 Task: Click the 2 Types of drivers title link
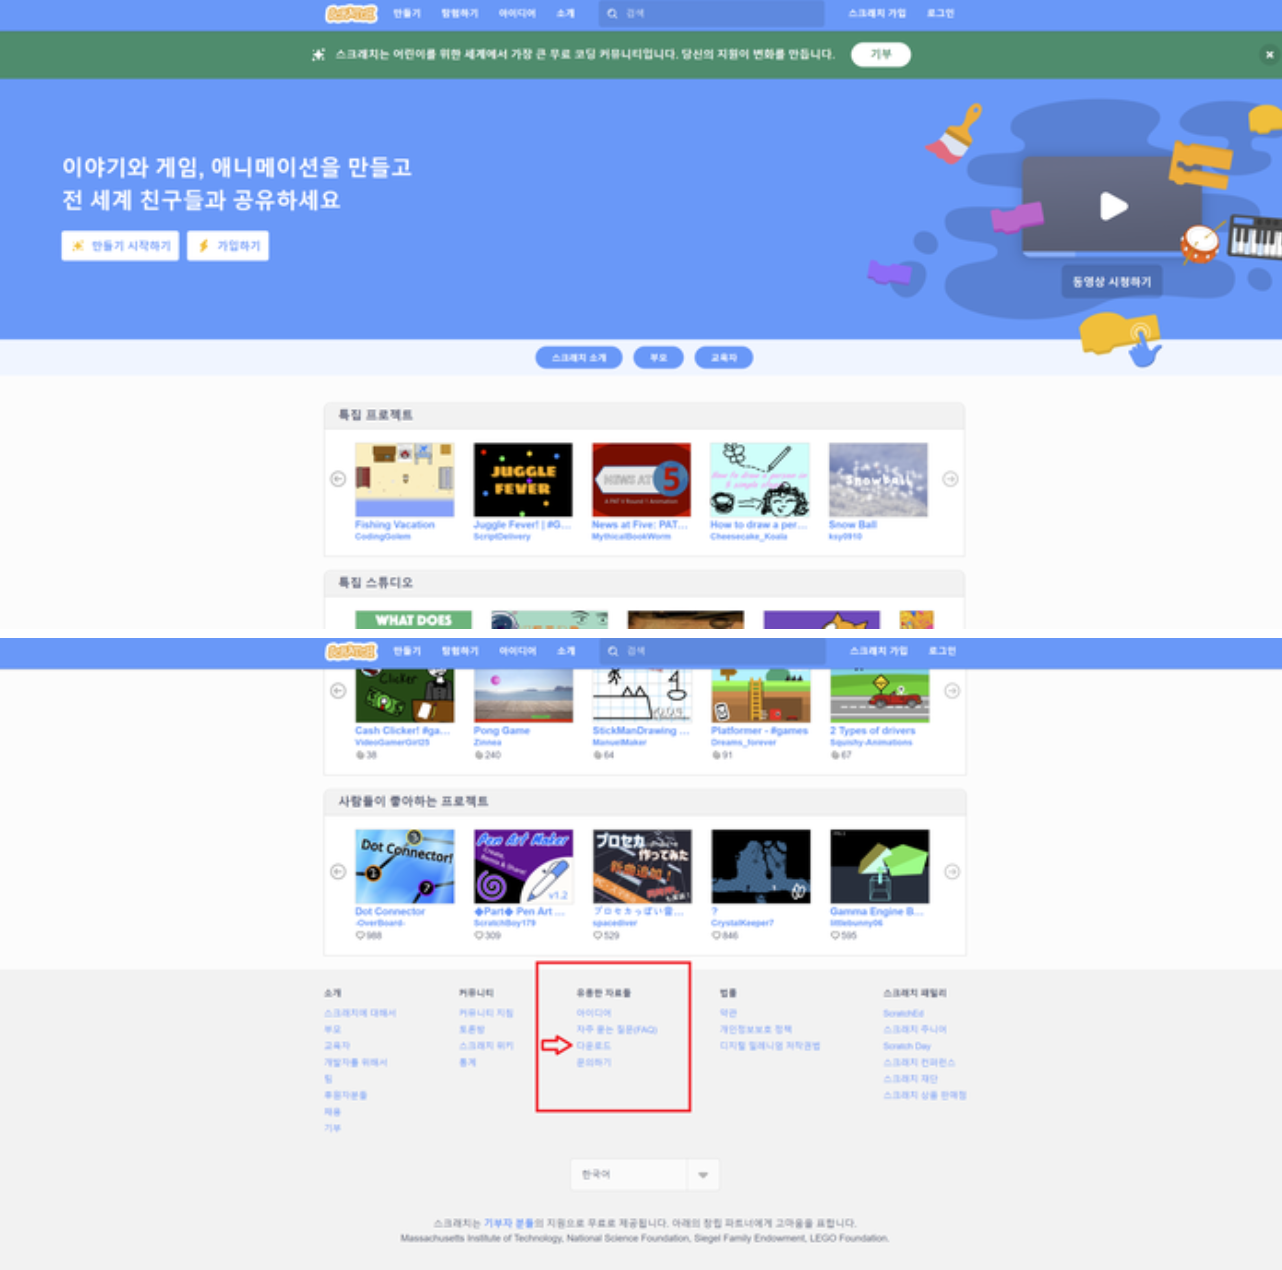872,731
